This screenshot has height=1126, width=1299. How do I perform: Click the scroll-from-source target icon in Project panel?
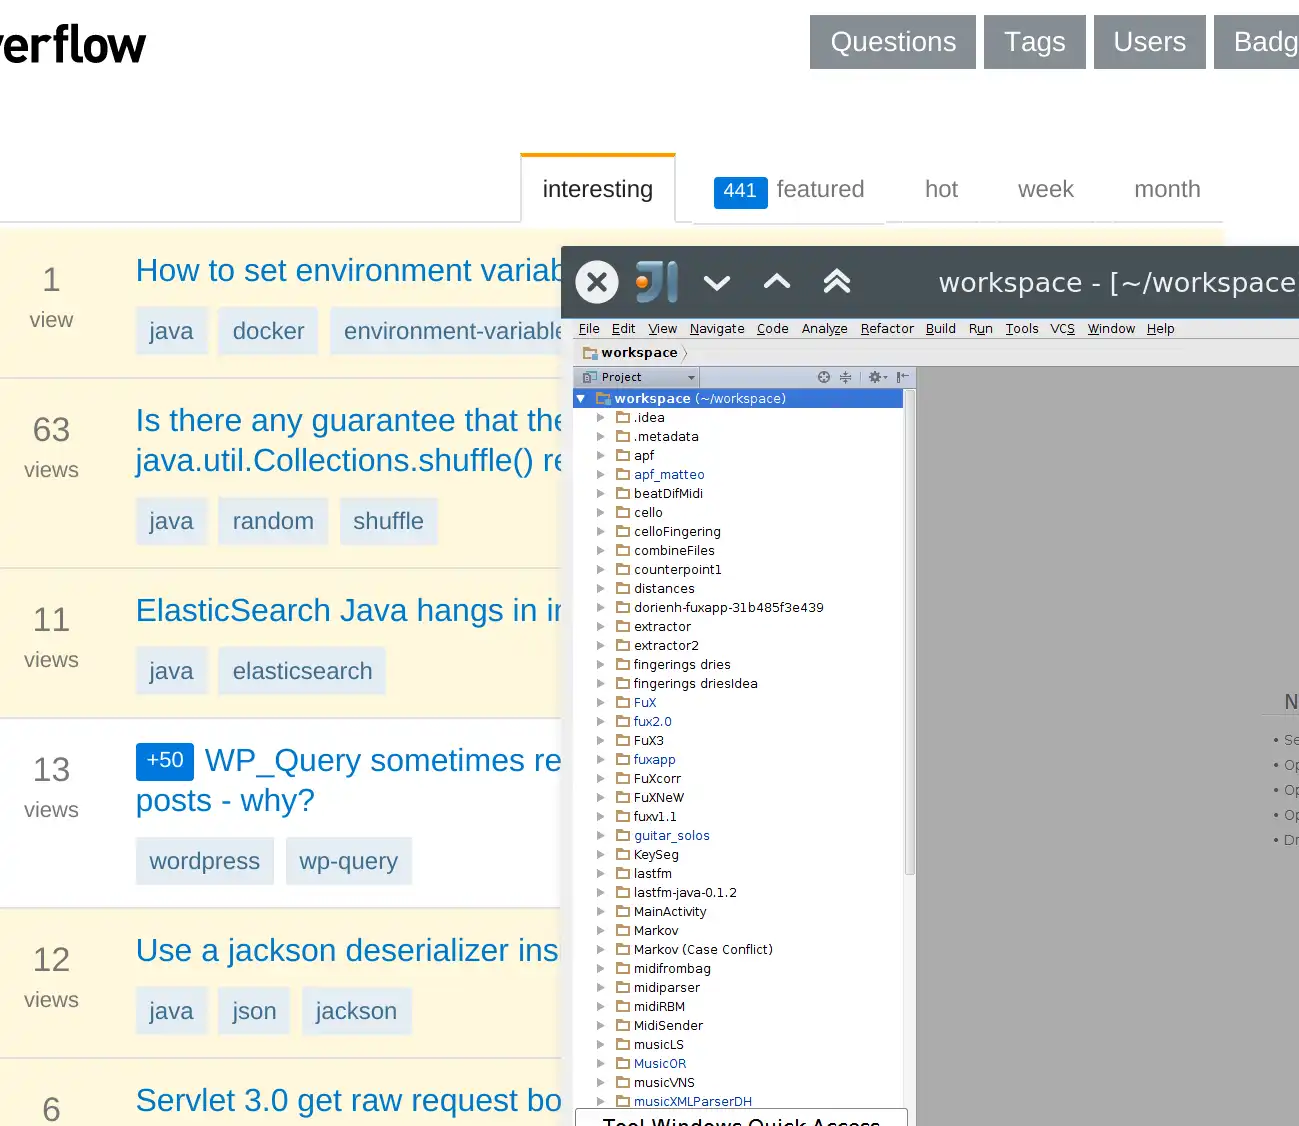coord(824,377)
